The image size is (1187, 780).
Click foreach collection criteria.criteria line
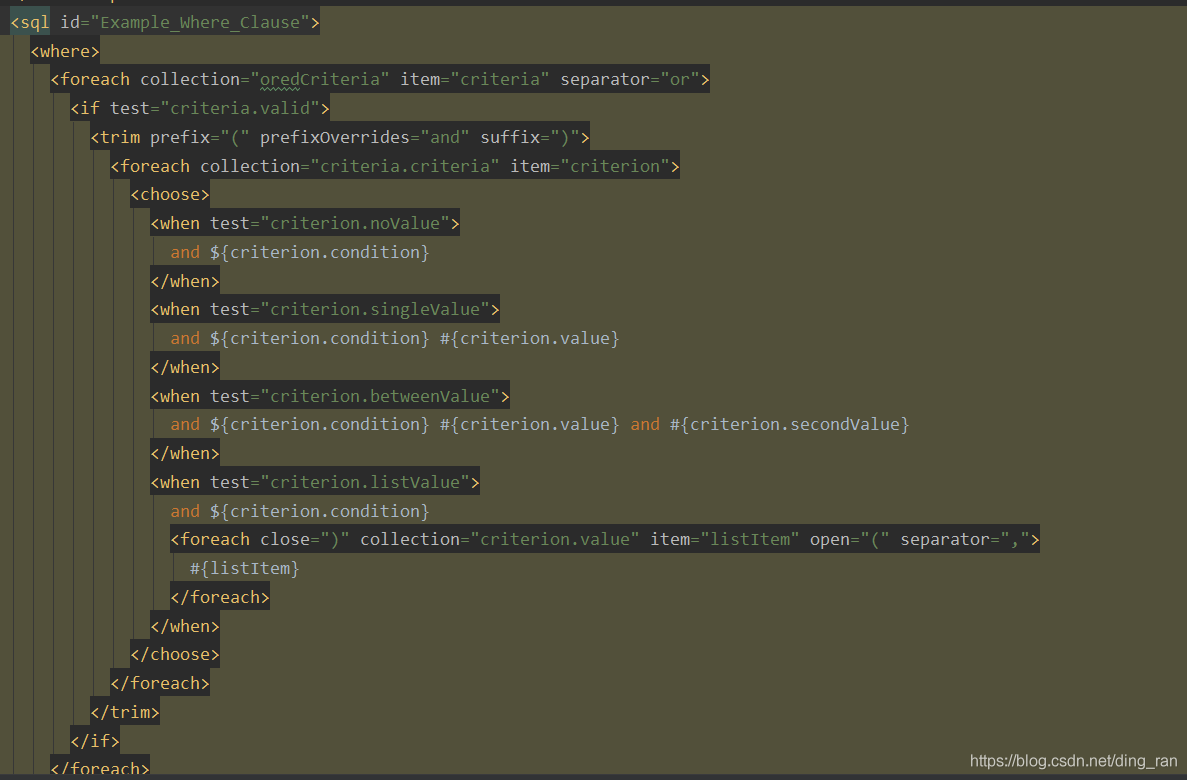[x=395, y=165]
